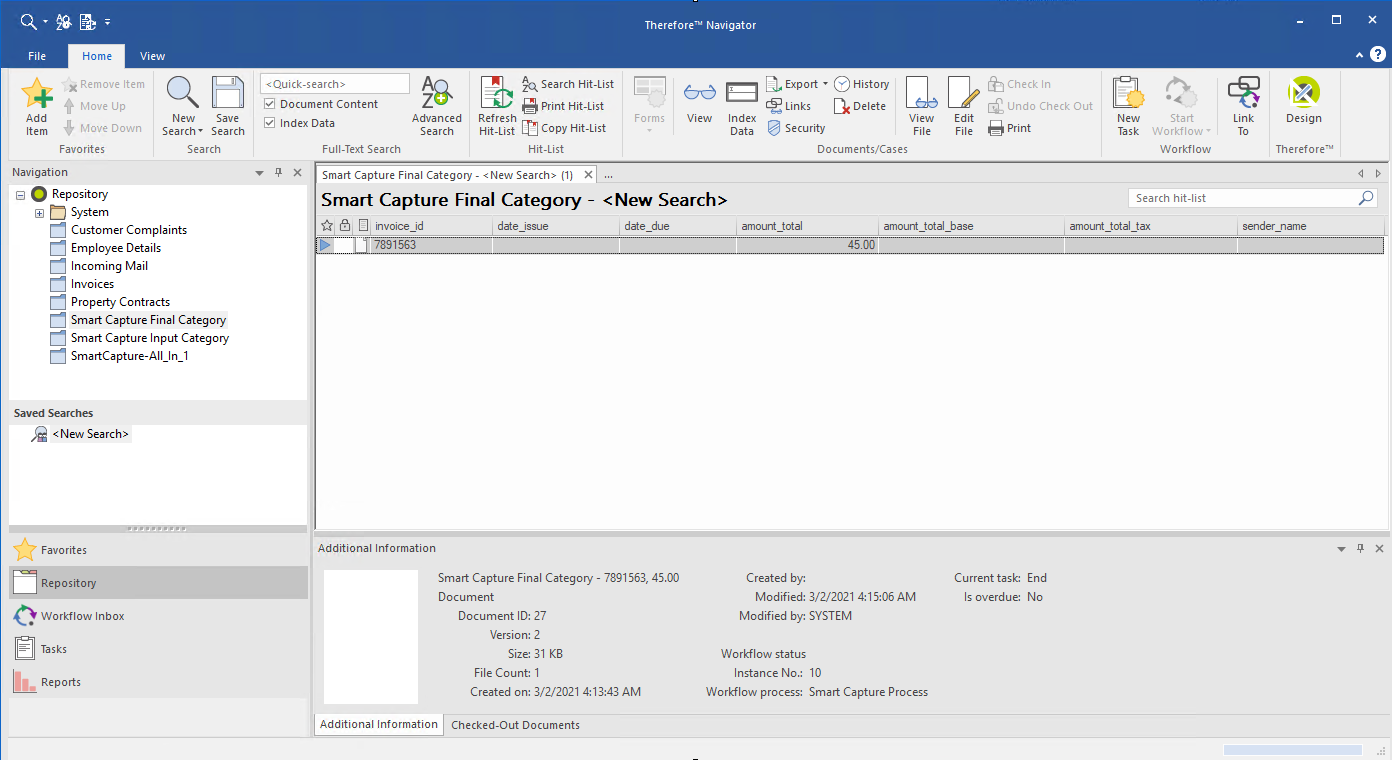1392x760 pixels.
Task: Open the Index Data viewer icon
Action: 741,94
